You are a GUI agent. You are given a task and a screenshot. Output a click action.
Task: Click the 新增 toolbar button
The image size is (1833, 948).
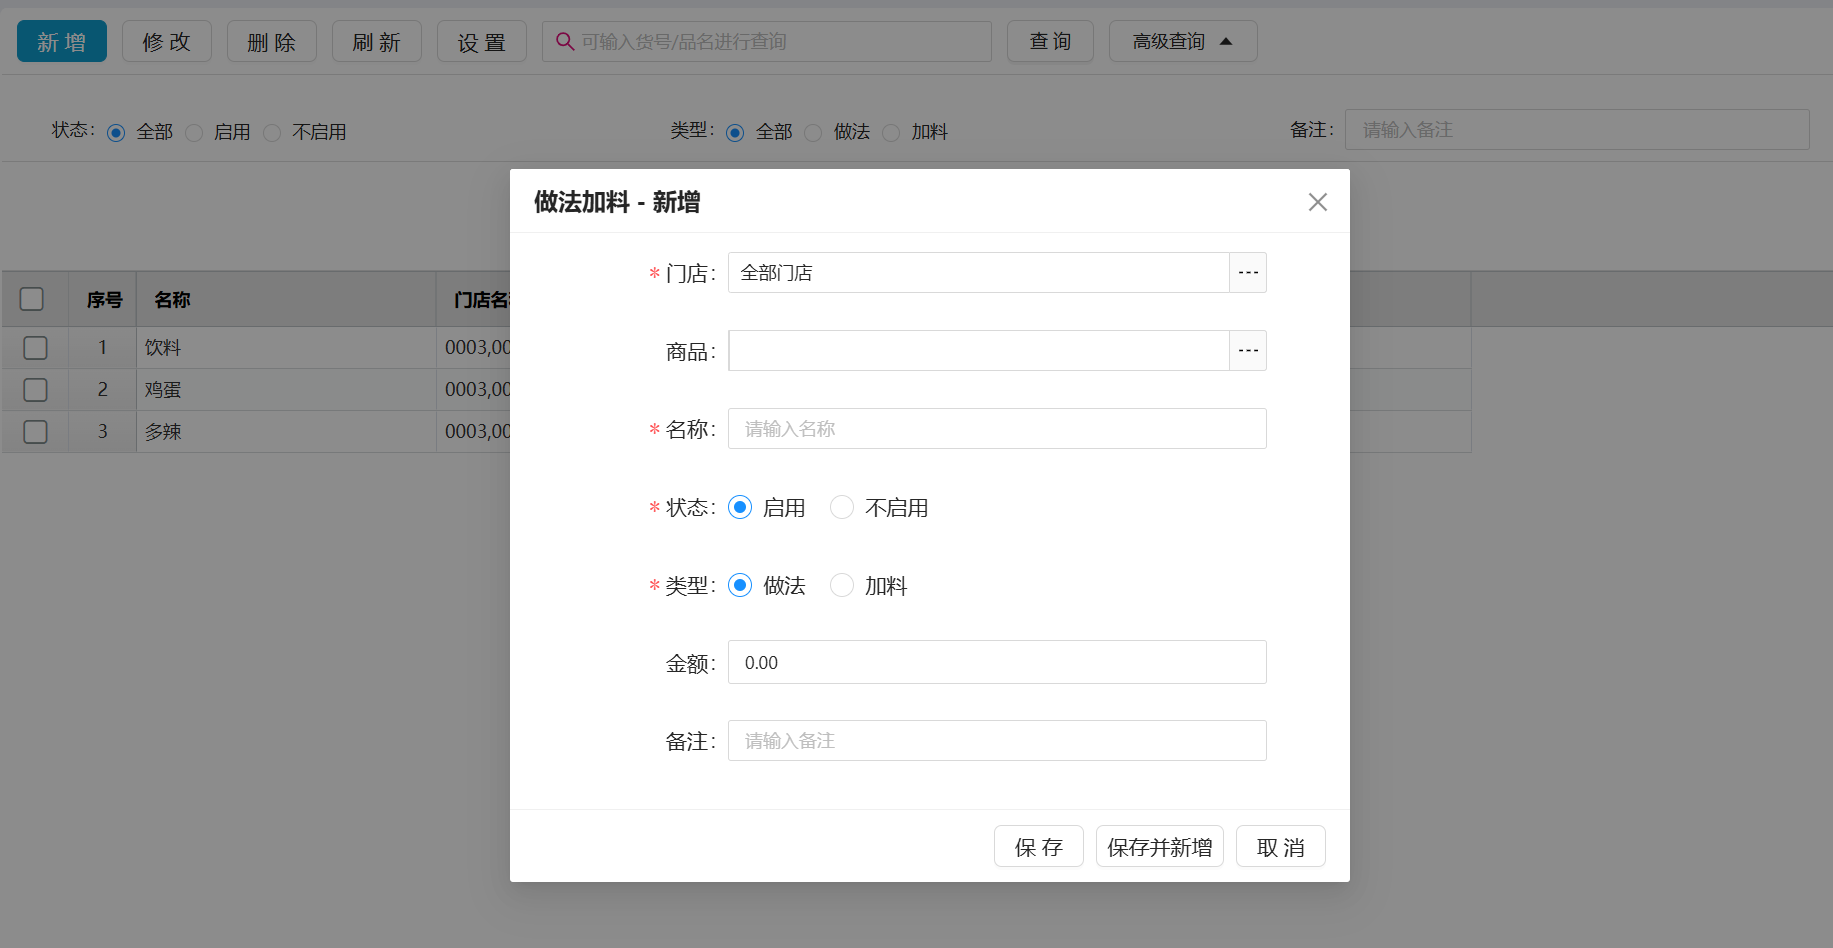(62, 41)
